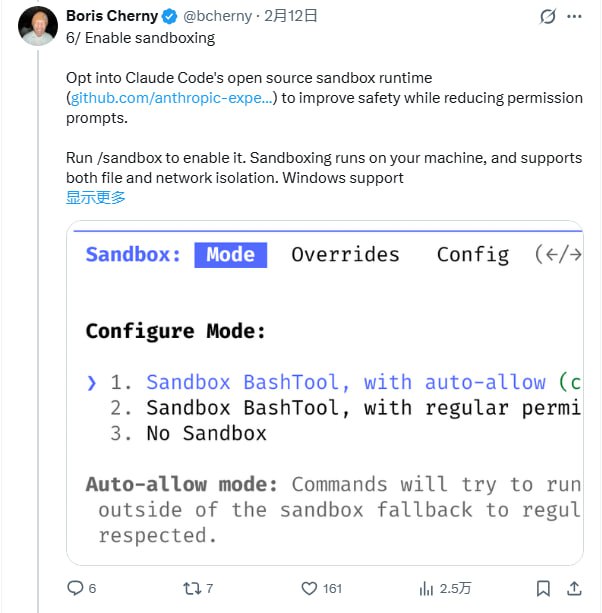Viewport: 602px width, 613px height.
Task: Share the post via share icon
Action: click(x=574, y=588)
